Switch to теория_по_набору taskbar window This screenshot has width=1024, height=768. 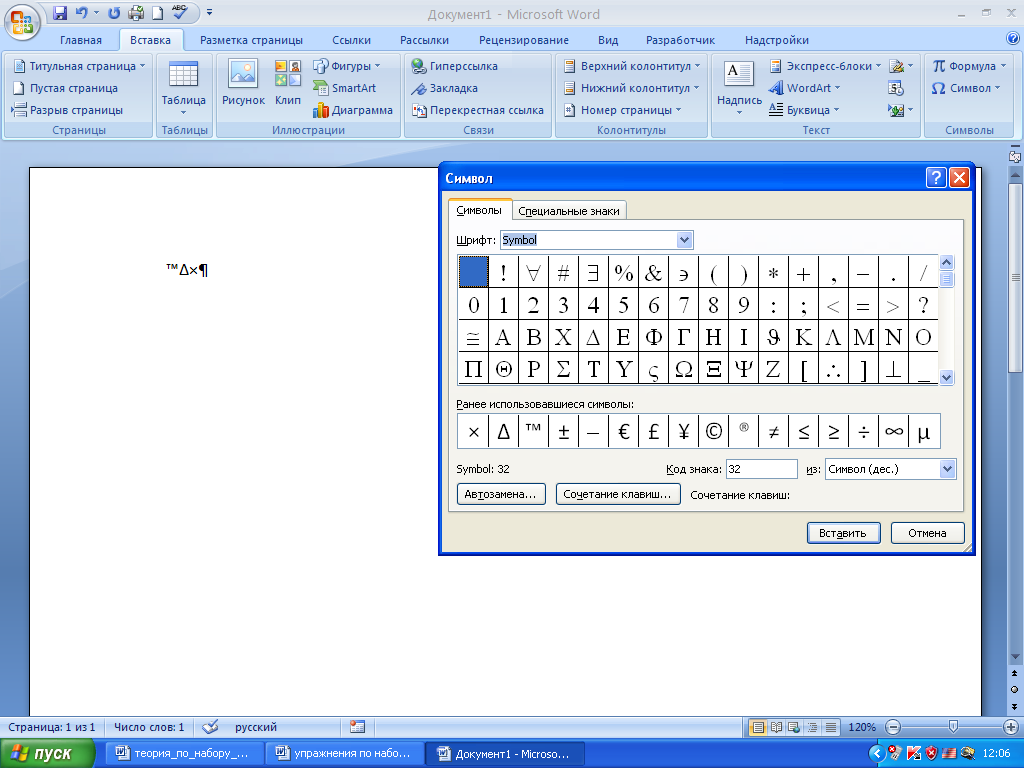coord(184,754)
